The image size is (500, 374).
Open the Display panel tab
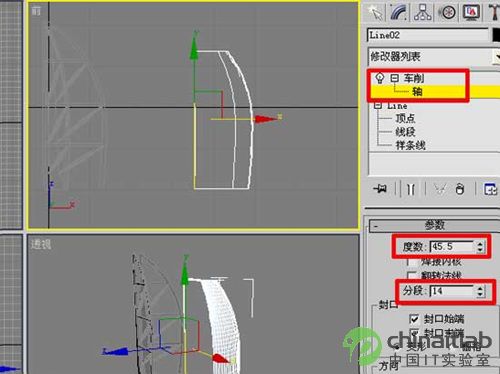(471, 13)
